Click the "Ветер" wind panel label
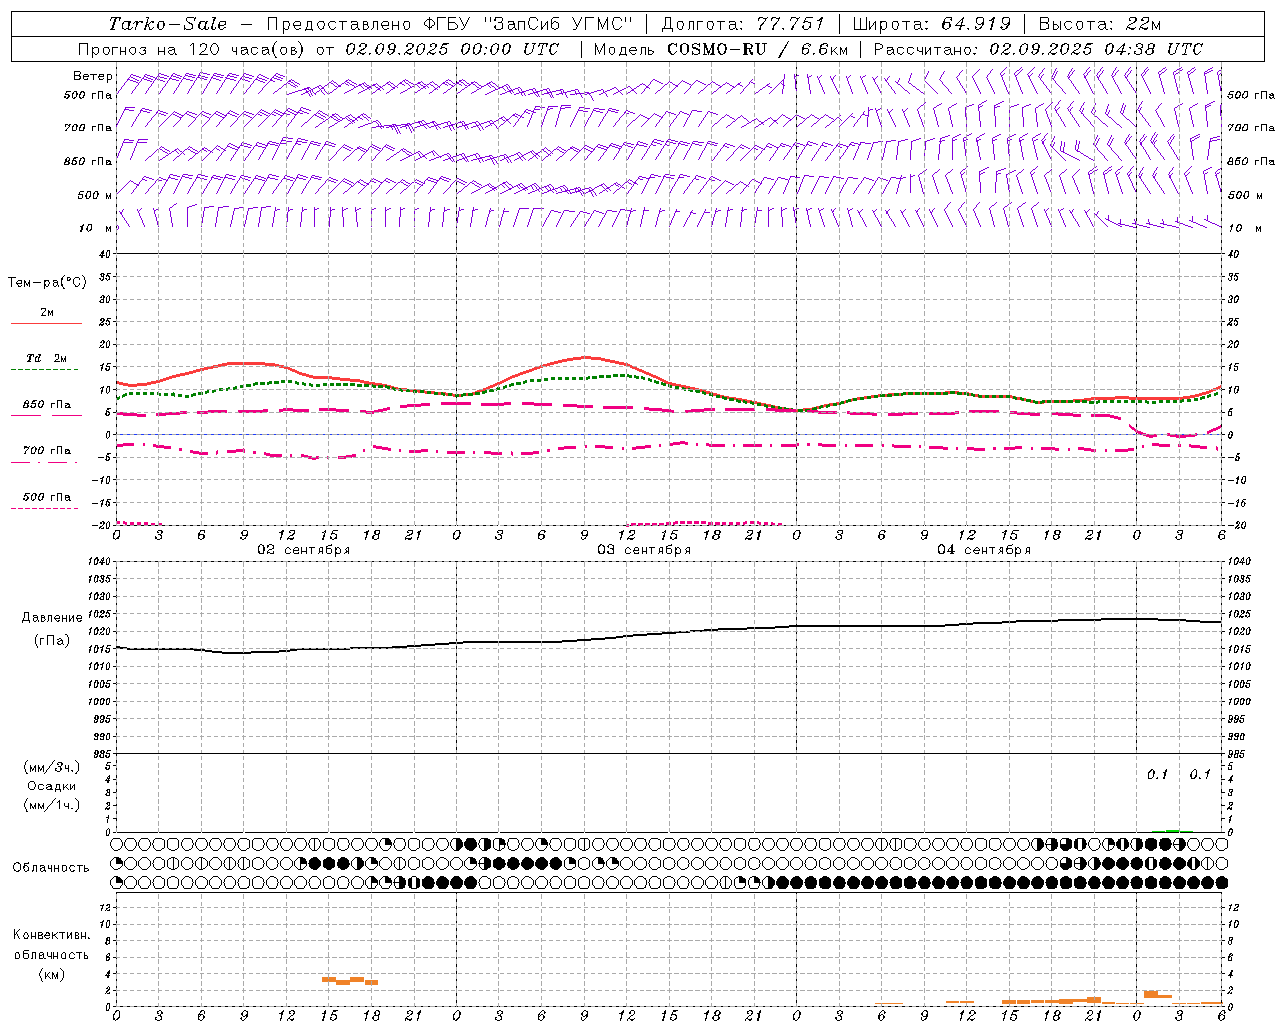The height and width of the screenshot is (1024, 1280). pos(93,76)
